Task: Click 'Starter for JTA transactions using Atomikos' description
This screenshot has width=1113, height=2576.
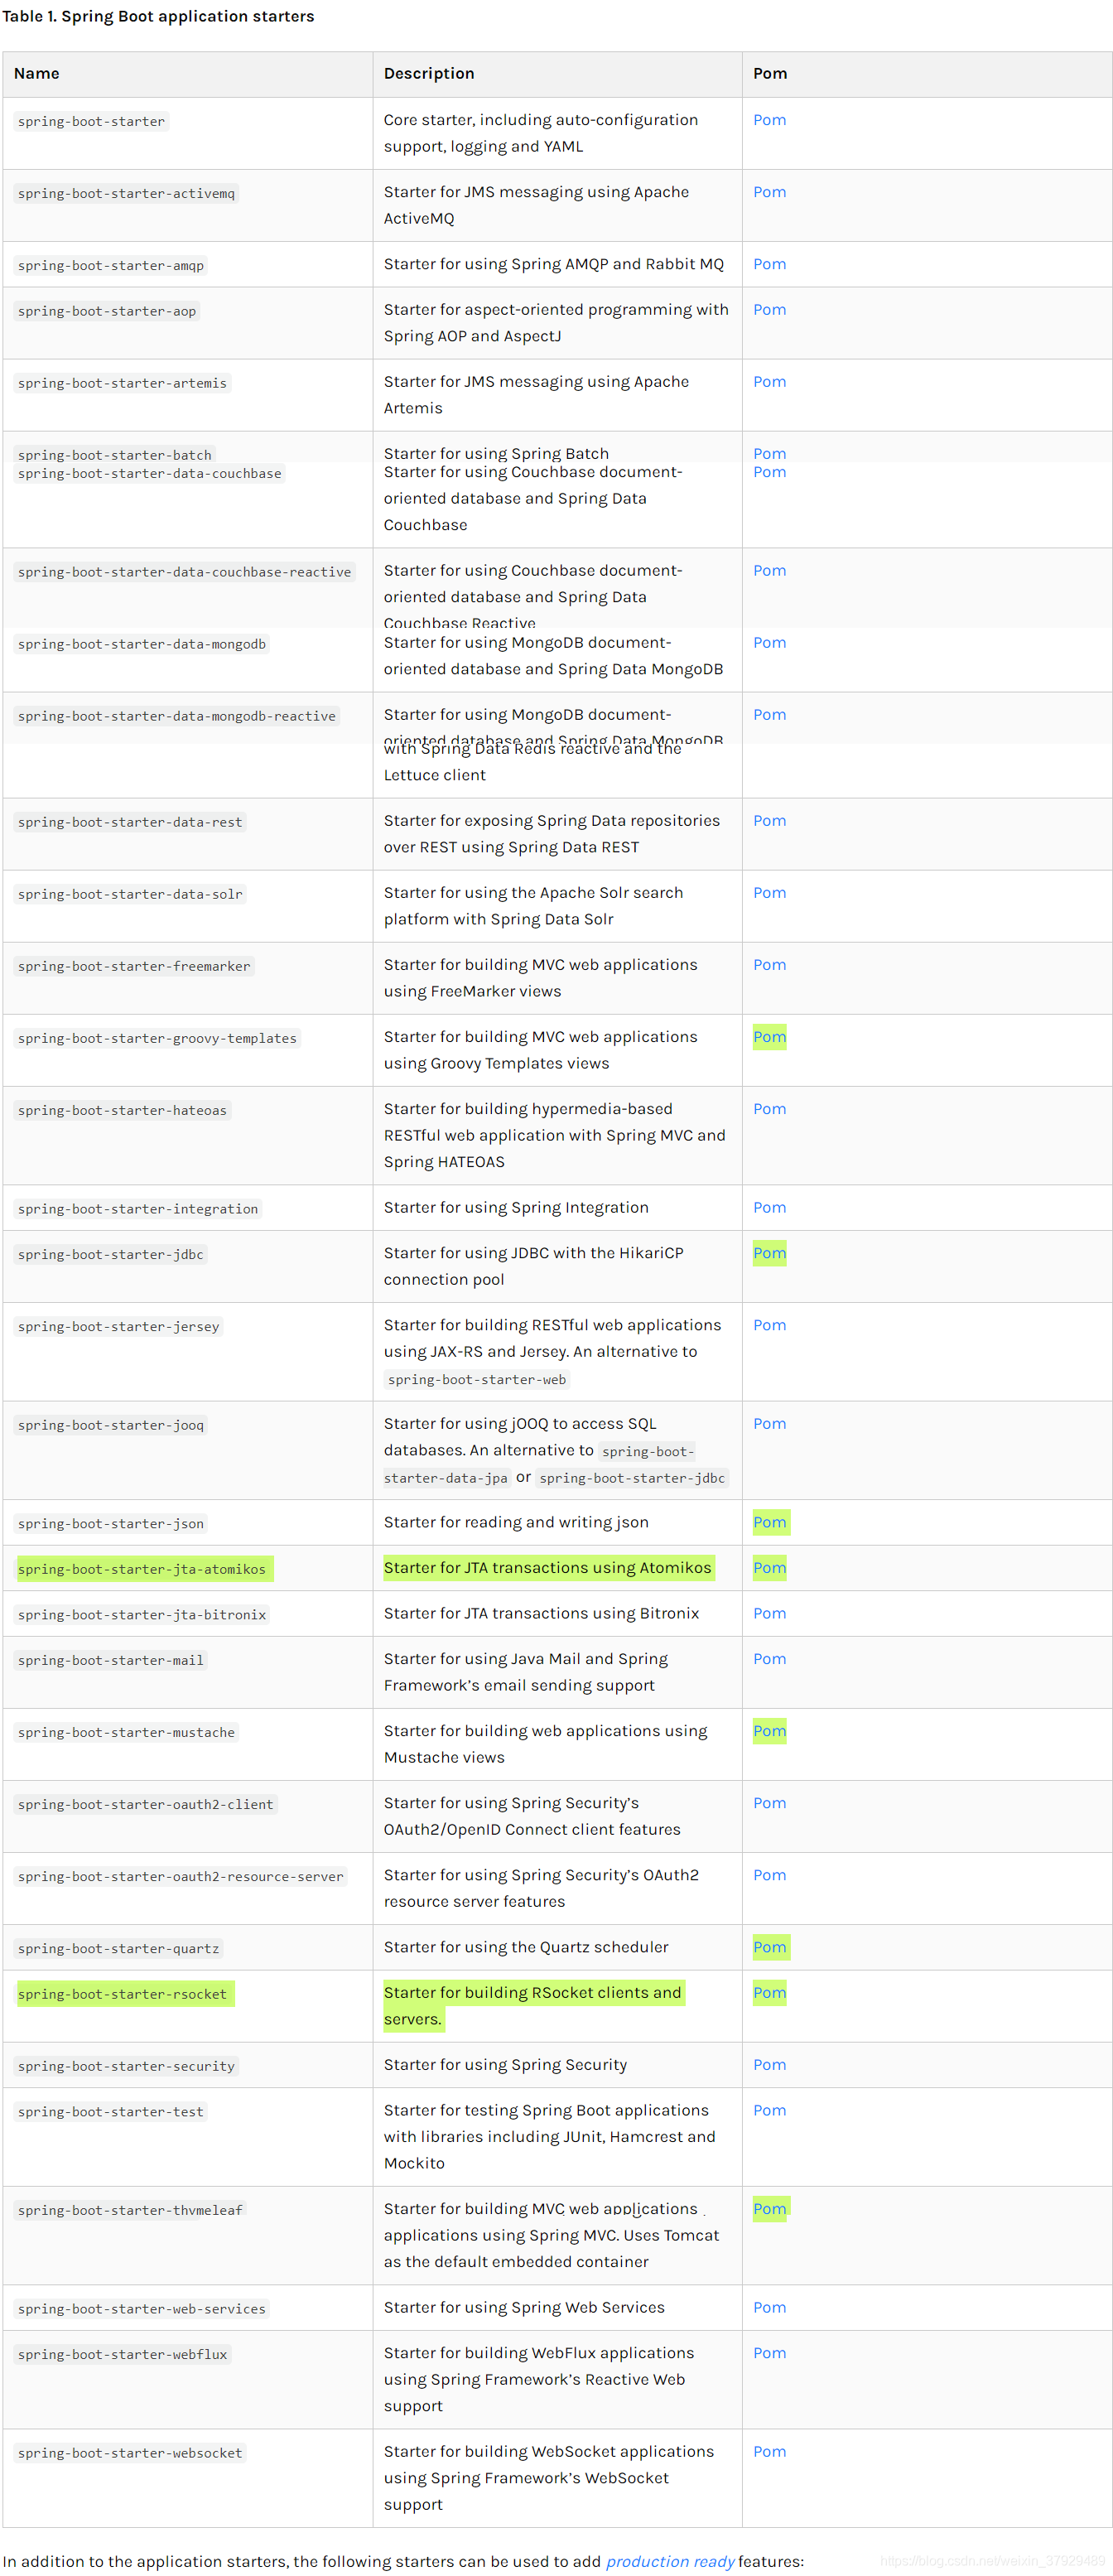Action: [x=548, y=1568]
